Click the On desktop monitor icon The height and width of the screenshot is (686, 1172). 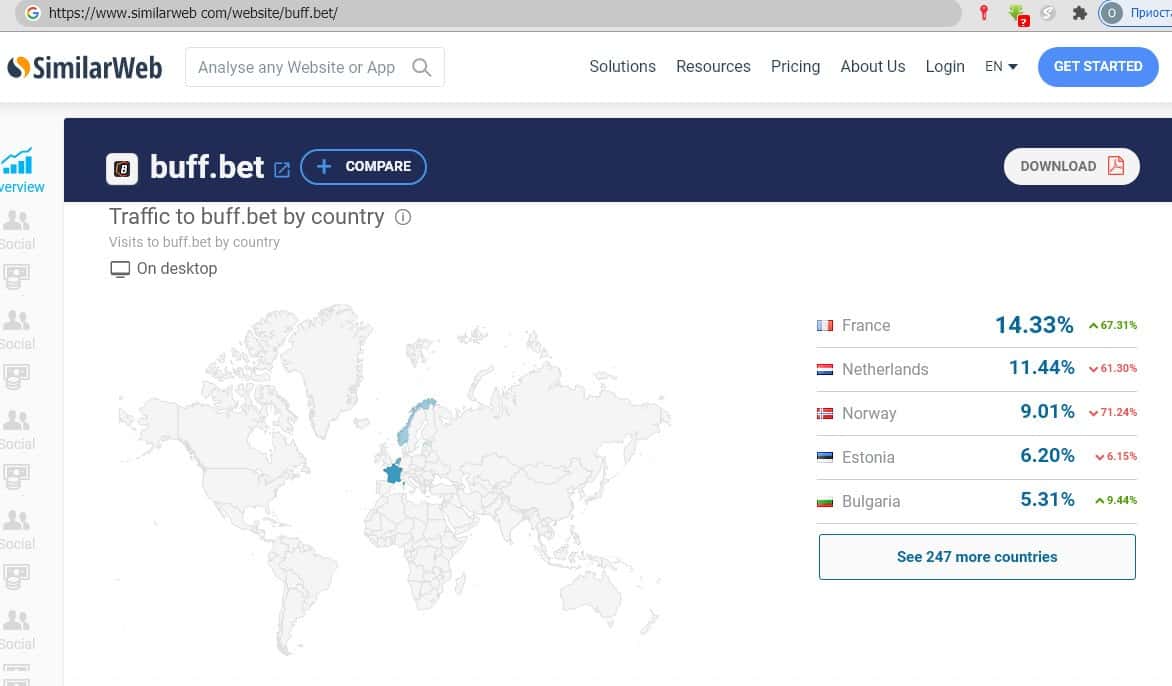(x=120, y=269)
